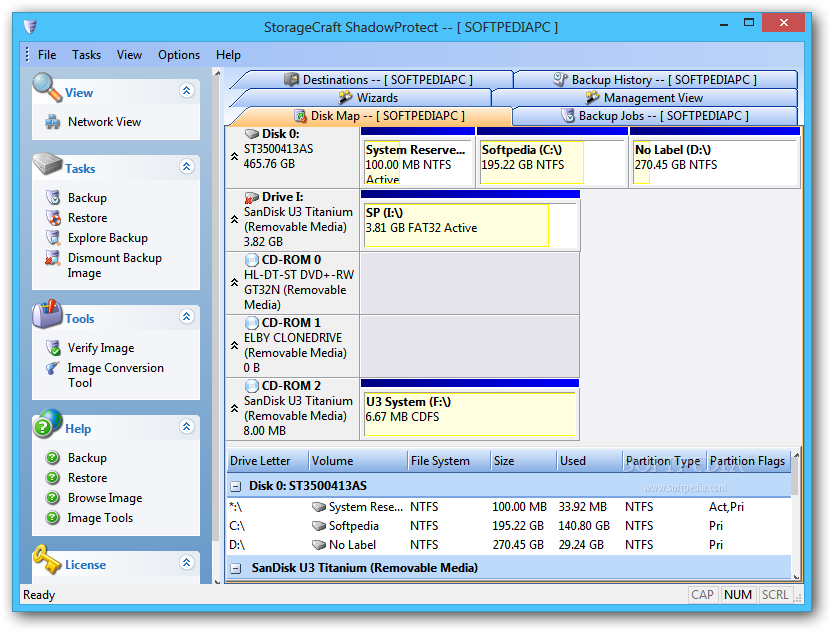Click the Explore Backup link
The width and height of the screenshot is (832, 632).
108,238
